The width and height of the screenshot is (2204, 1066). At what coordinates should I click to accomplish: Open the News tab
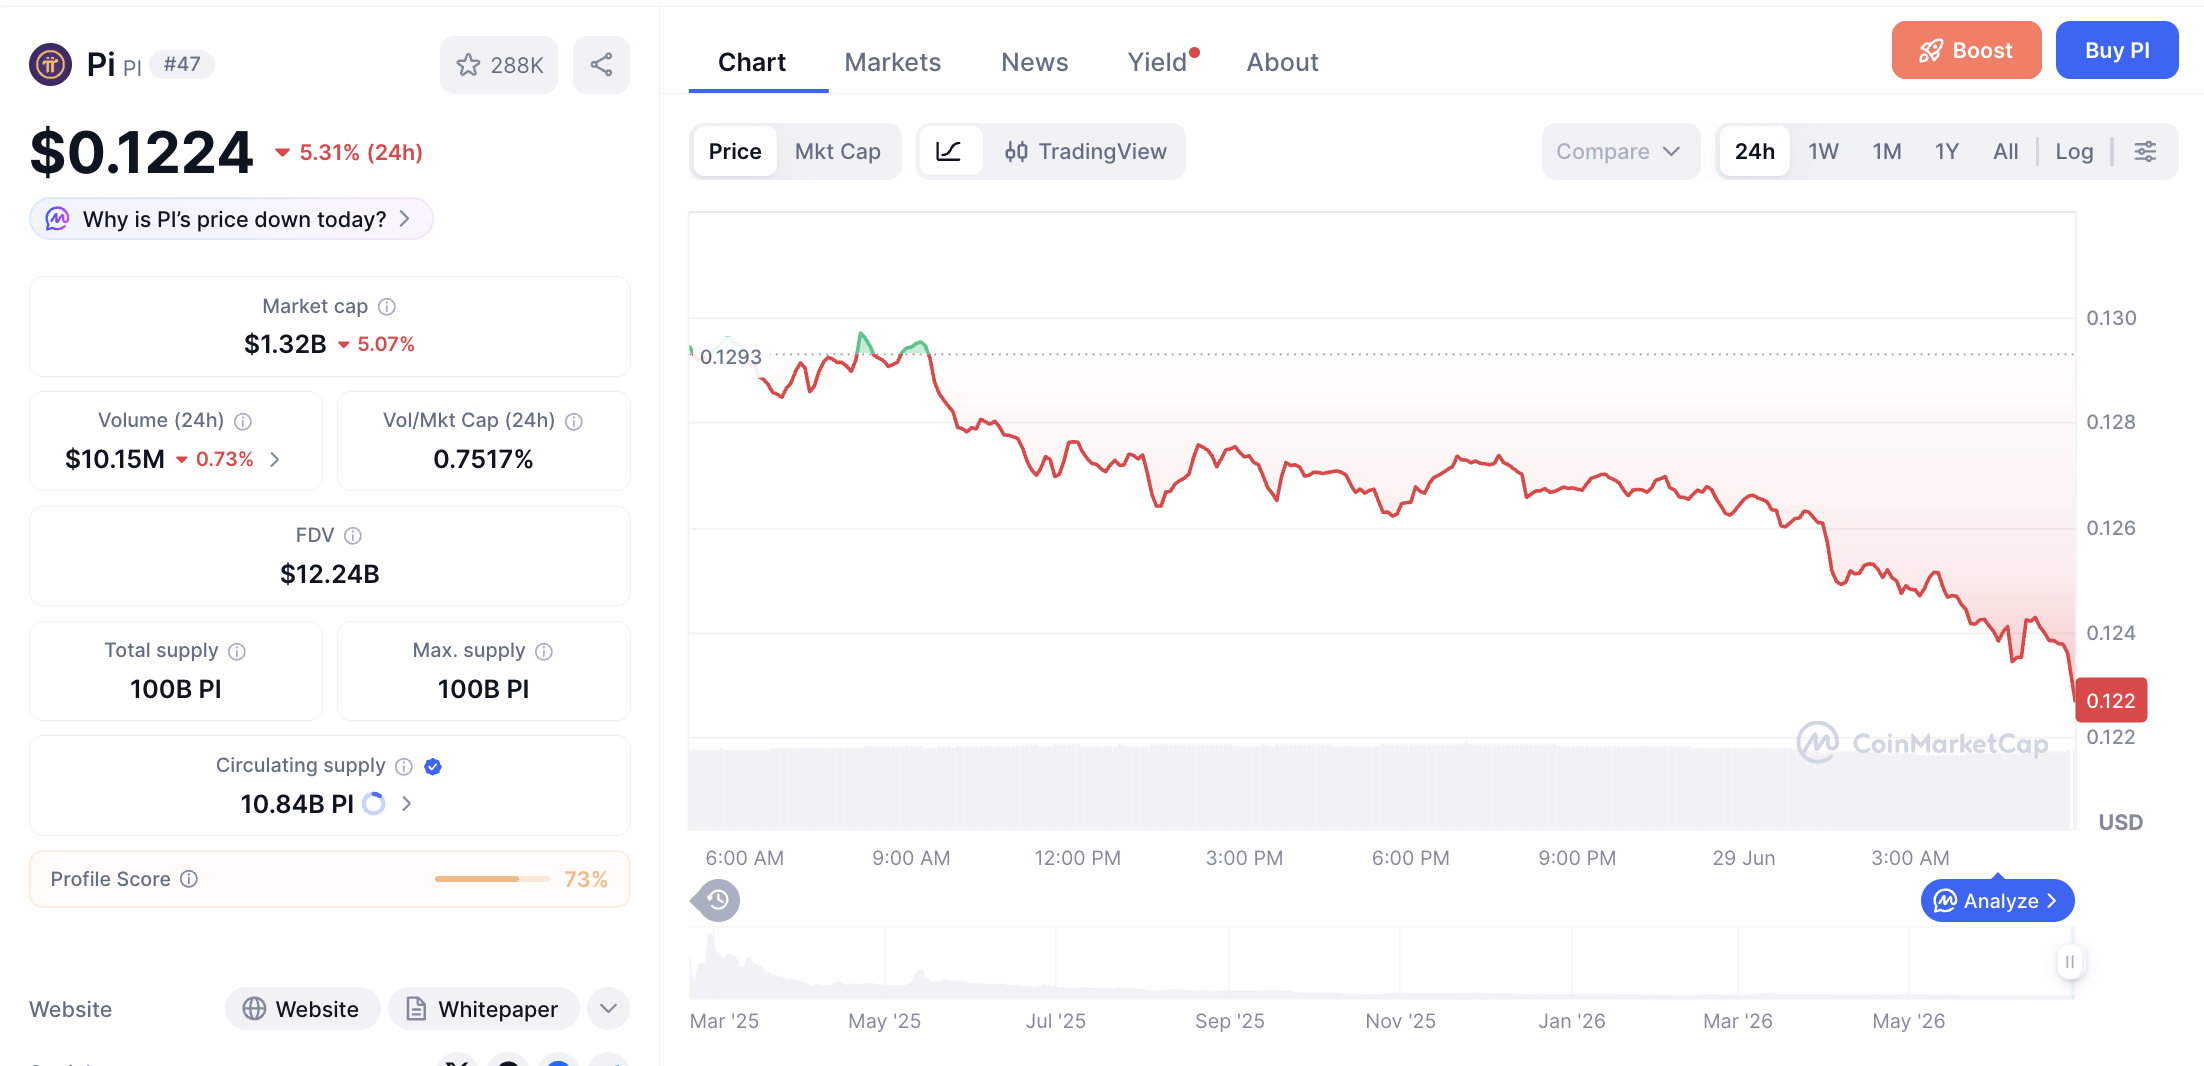pos(1035,62)
